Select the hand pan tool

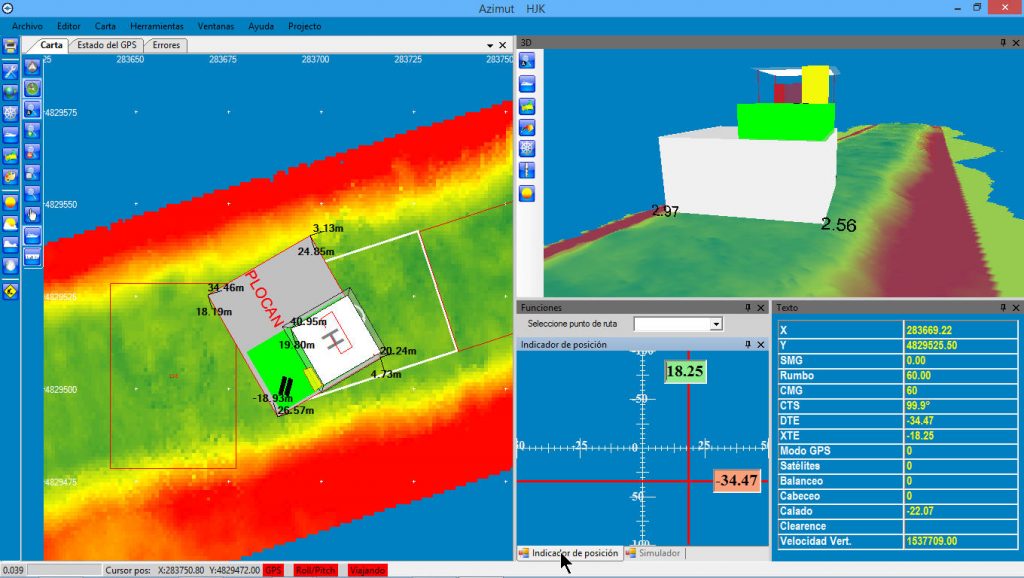pos(32,213)
